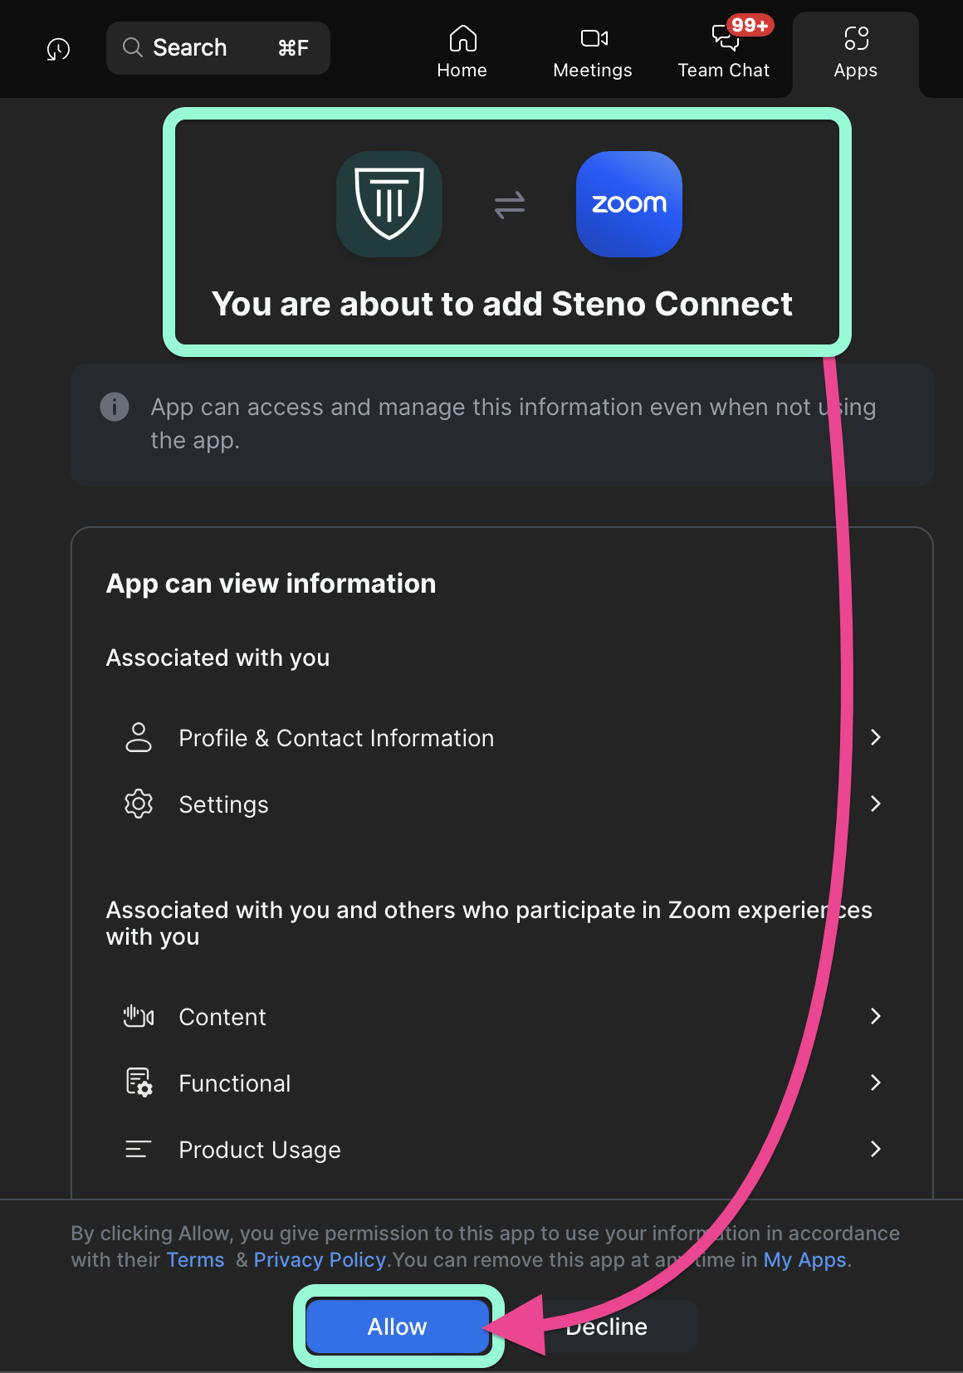Screen dimensions: 963x1373
Task: Select the Profile & Contact Information person icon
Action: coord(138,737)
